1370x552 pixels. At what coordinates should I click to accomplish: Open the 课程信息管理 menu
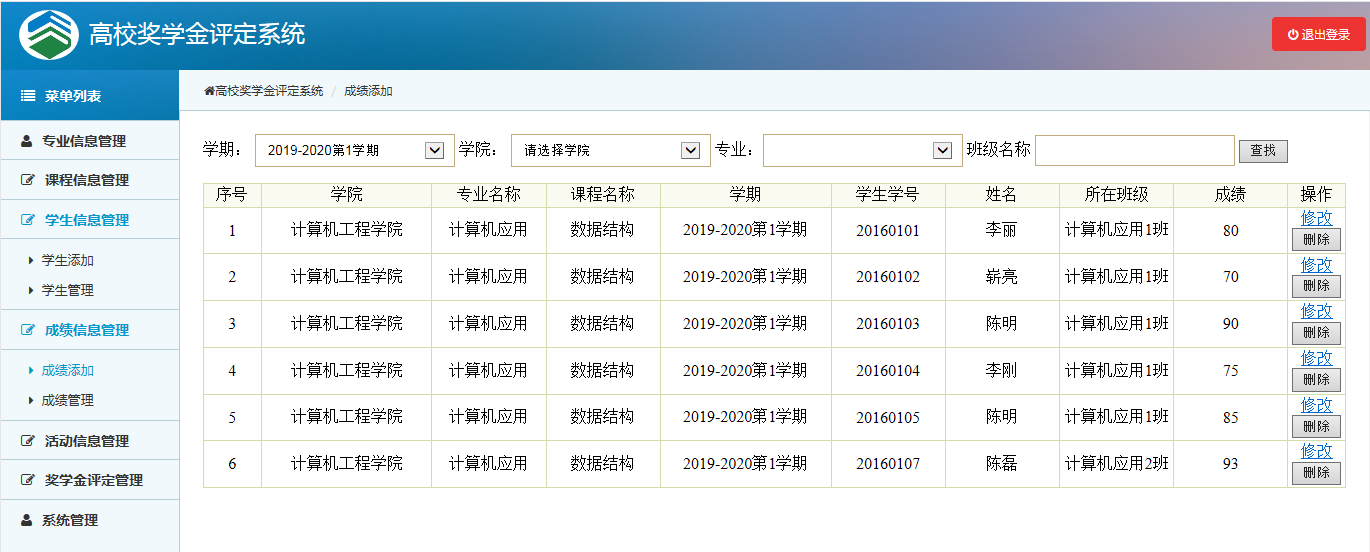tap(90, 180)
